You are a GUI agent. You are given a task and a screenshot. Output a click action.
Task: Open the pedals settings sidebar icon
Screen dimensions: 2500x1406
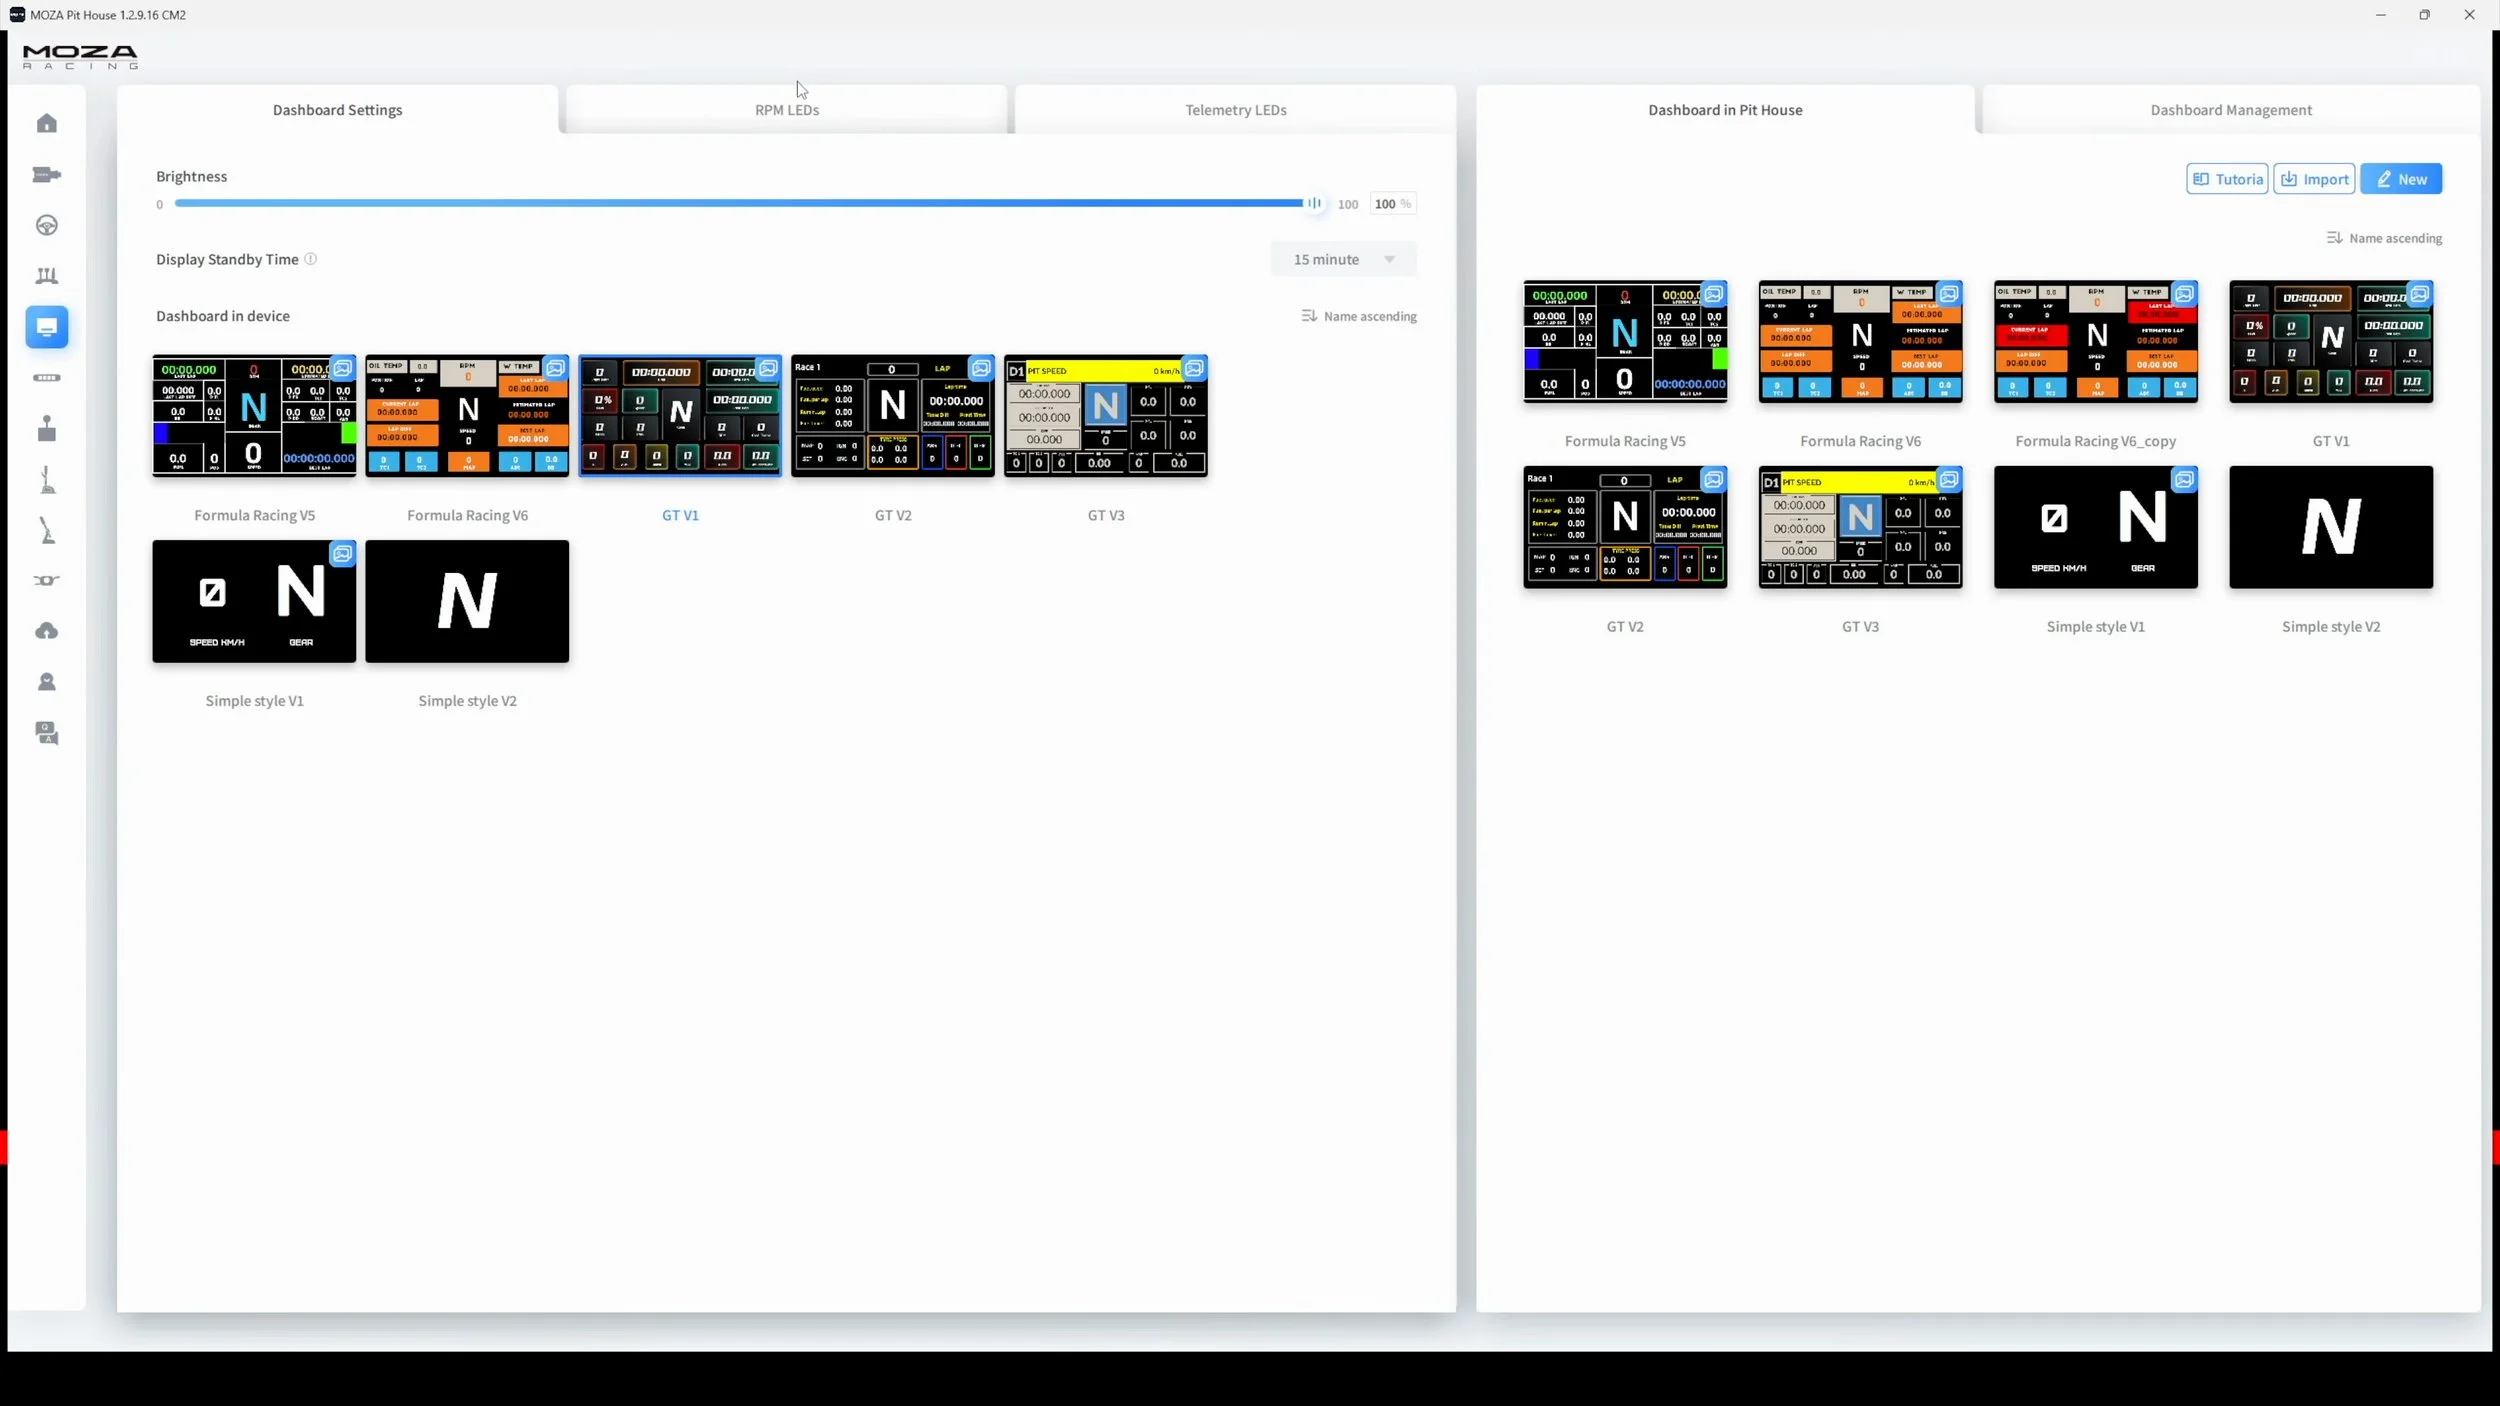point(46,276)
